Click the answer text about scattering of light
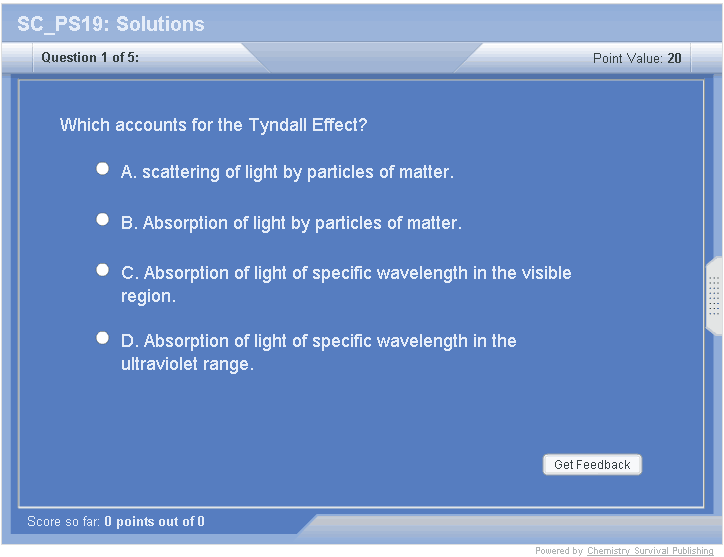This screenshot has width=724, height=557. (287, 172)
